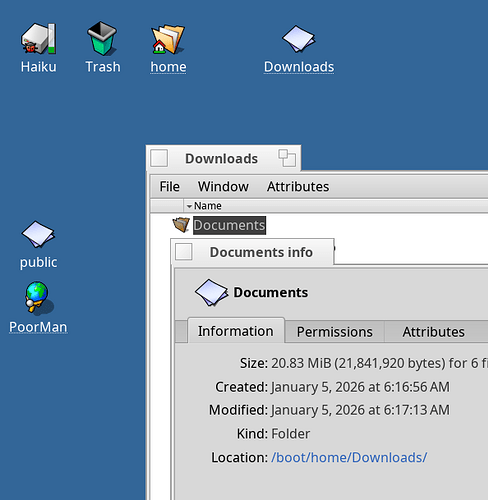Open the Attributes menu in Downloads window

click(298, 187)
